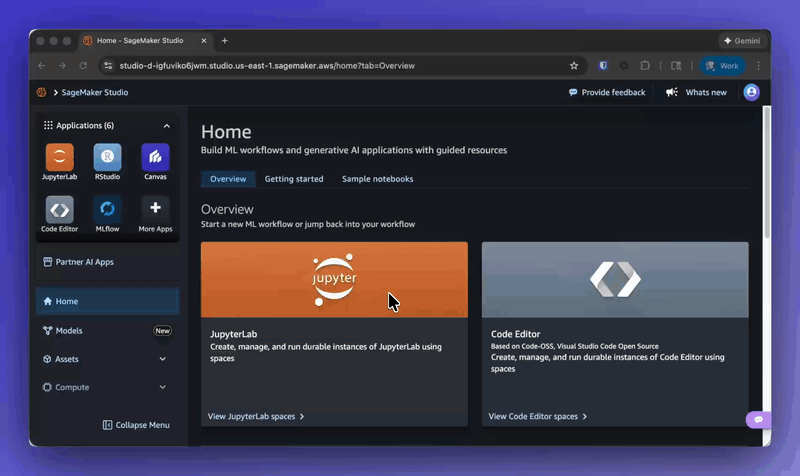
Task: Go back in browser history
Action: coord(41,66)
